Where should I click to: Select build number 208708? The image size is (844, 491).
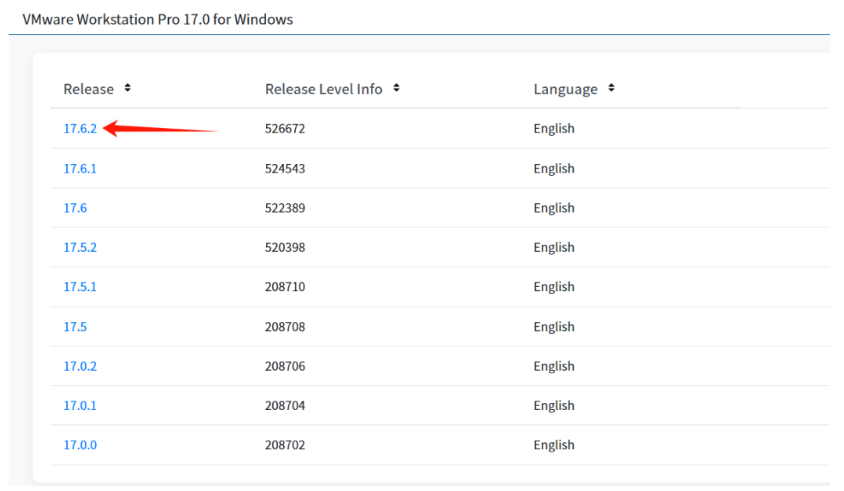click(285, 327)
